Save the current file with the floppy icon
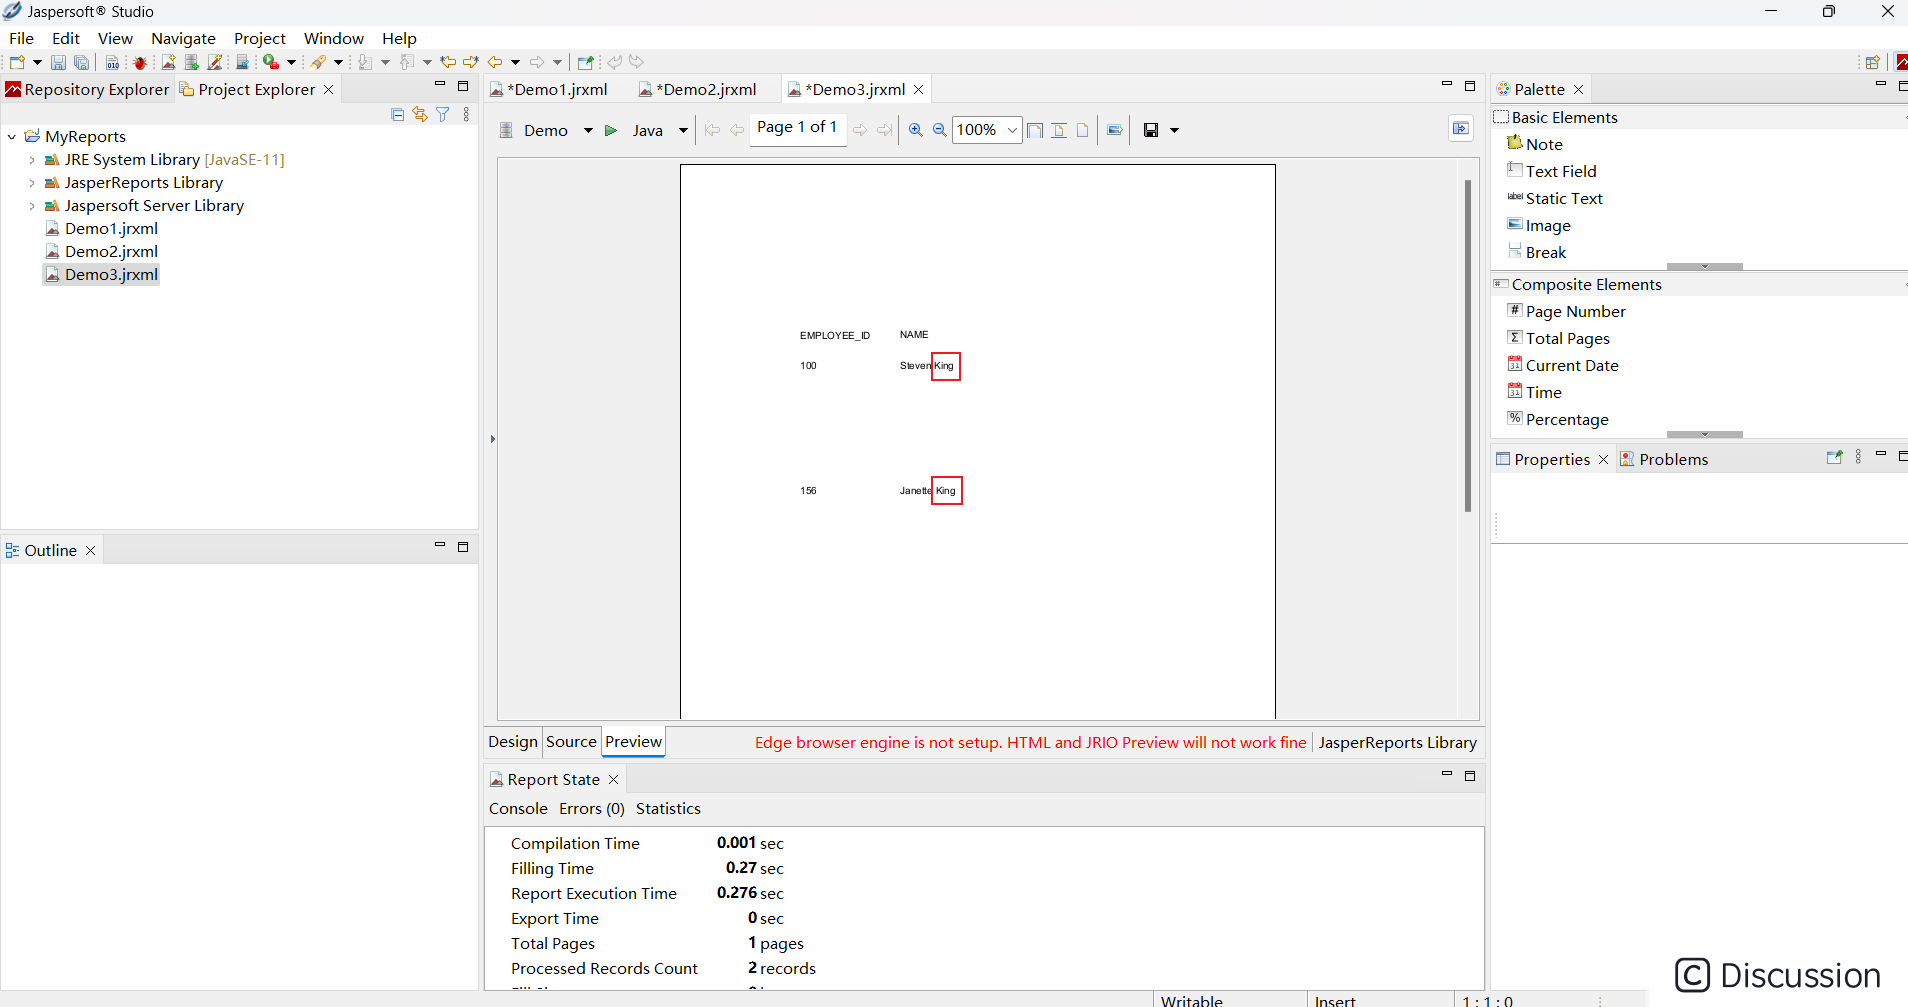Viewport: 1908px width, 1007px height. (x=58, y=62)
